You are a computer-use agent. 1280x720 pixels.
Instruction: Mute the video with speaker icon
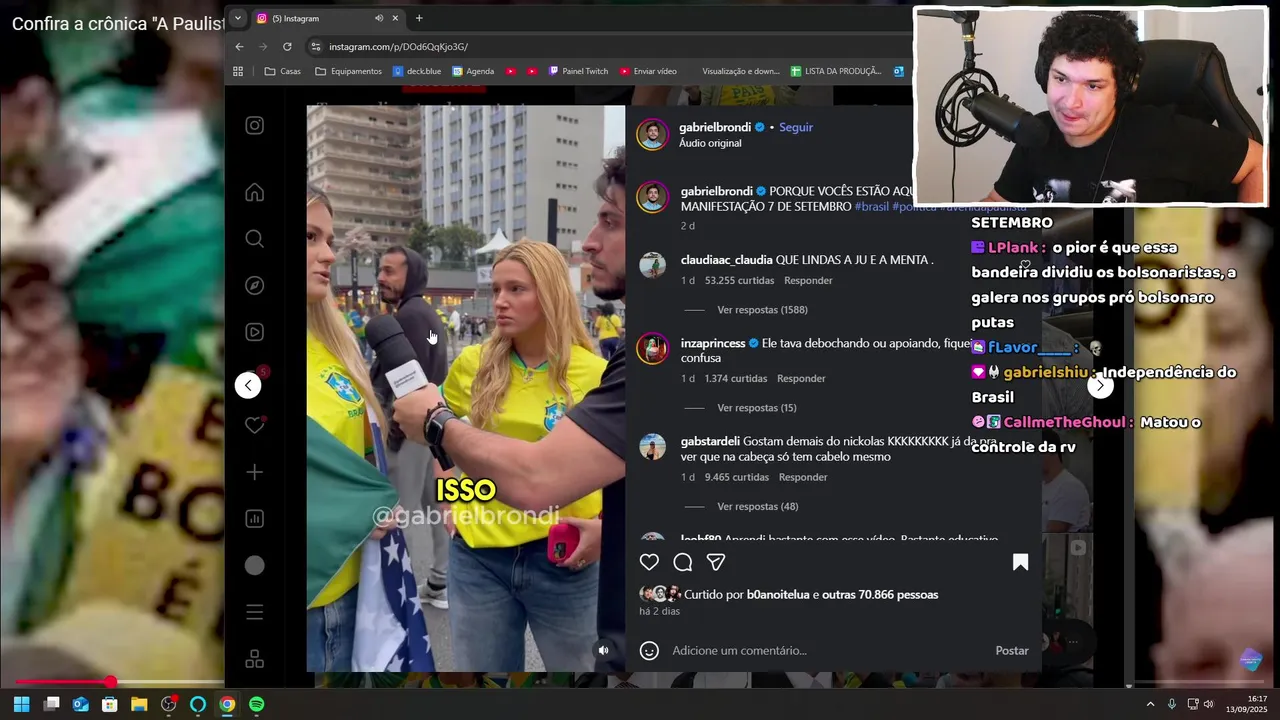point(603,650)
